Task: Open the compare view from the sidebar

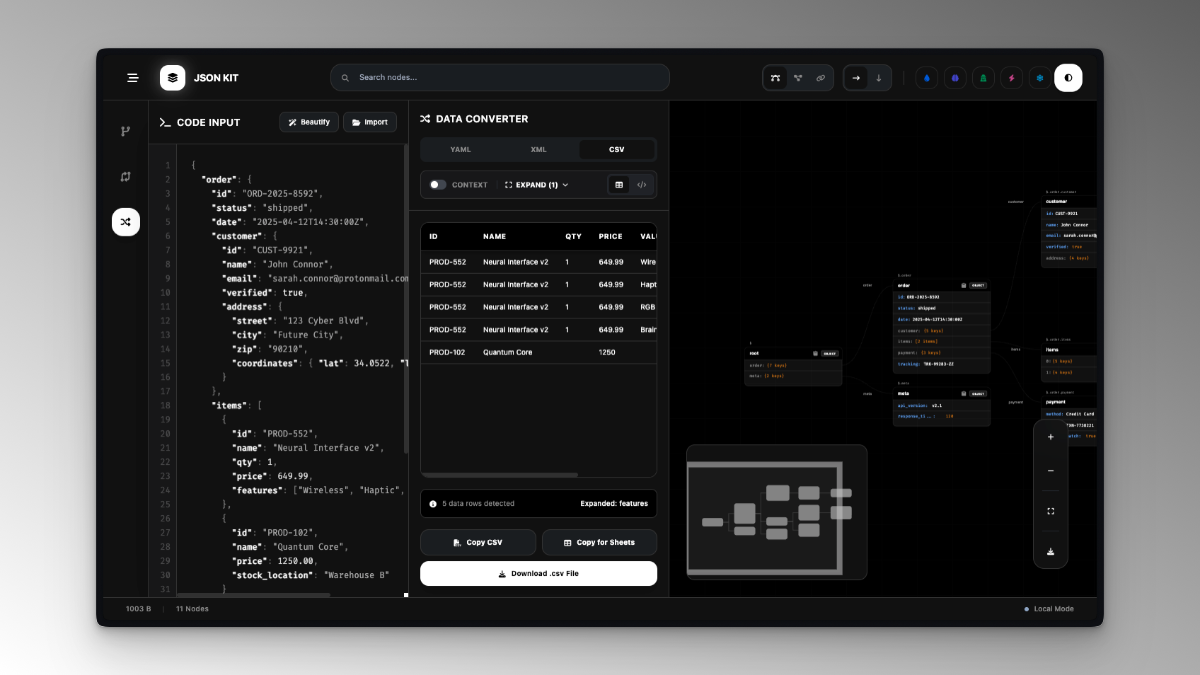Action: pyautogui.click(x=126, y=176)
